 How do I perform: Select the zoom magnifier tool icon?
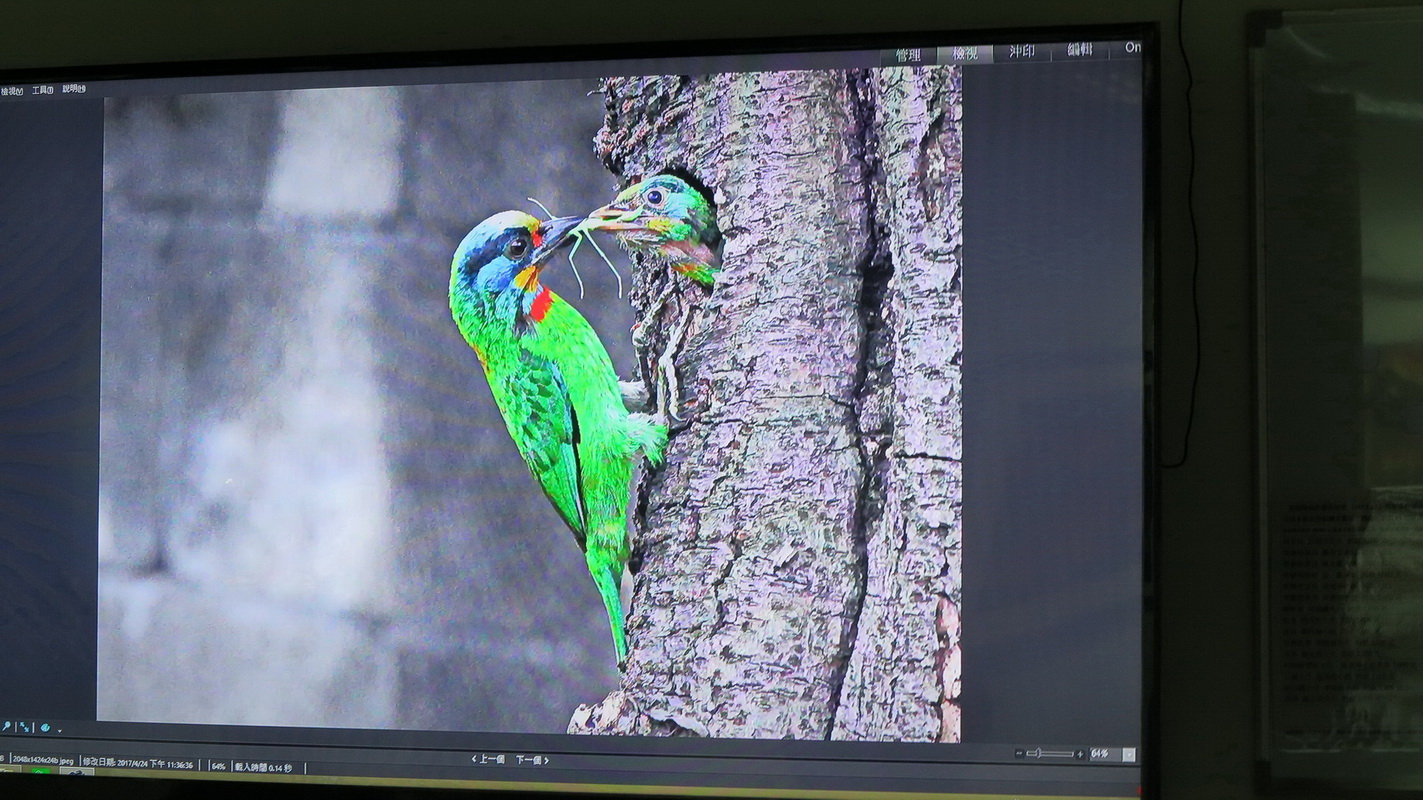6,726
